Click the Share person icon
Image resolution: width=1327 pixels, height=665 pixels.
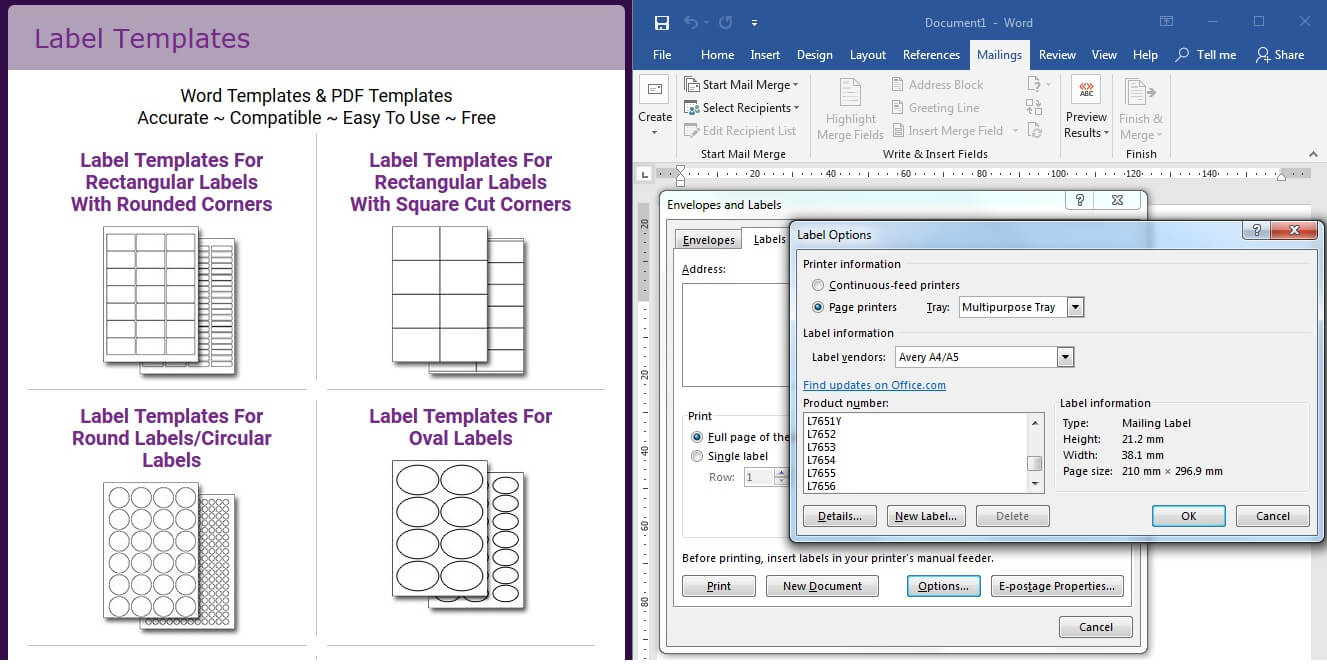tap(1263, 55)
